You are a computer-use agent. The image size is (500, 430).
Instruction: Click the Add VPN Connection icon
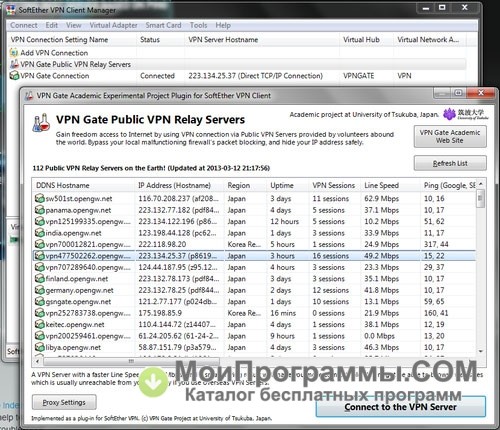[14, 53]
